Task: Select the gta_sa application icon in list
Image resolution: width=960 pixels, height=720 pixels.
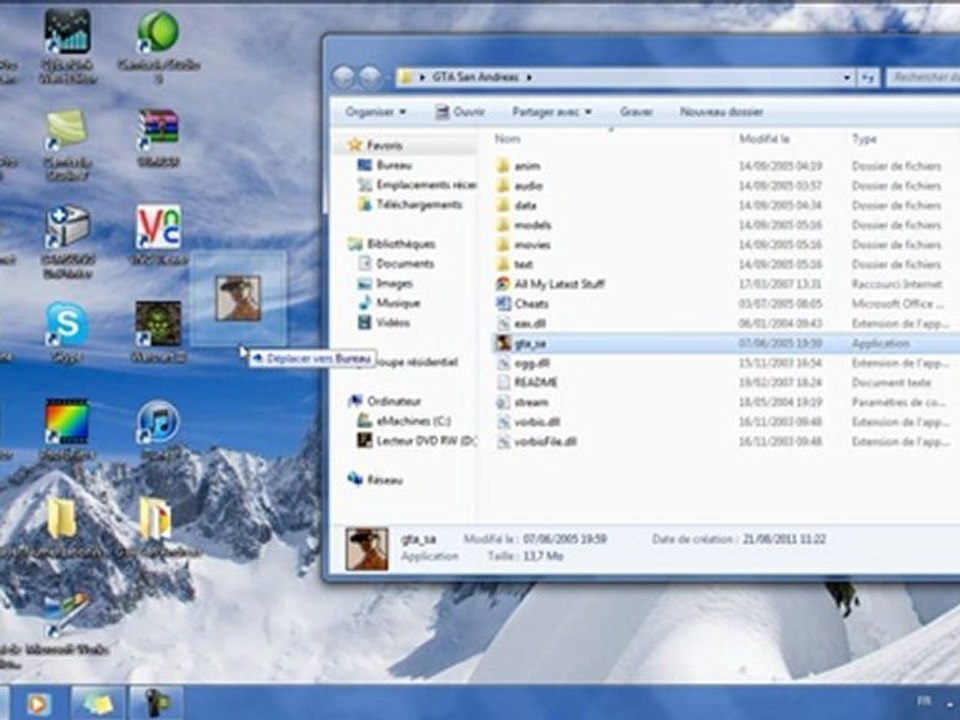Action: click(x=503, y=343)
